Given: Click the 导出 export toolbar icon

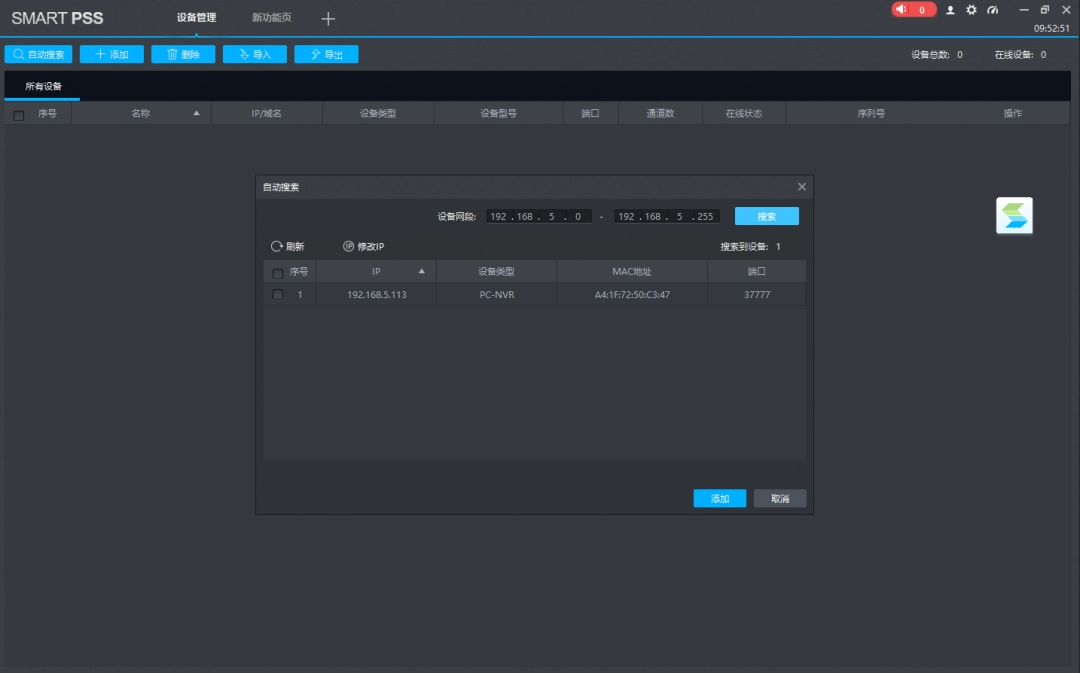Looking at the screenshot, I should pyautogui.click(x=326, y=54).
